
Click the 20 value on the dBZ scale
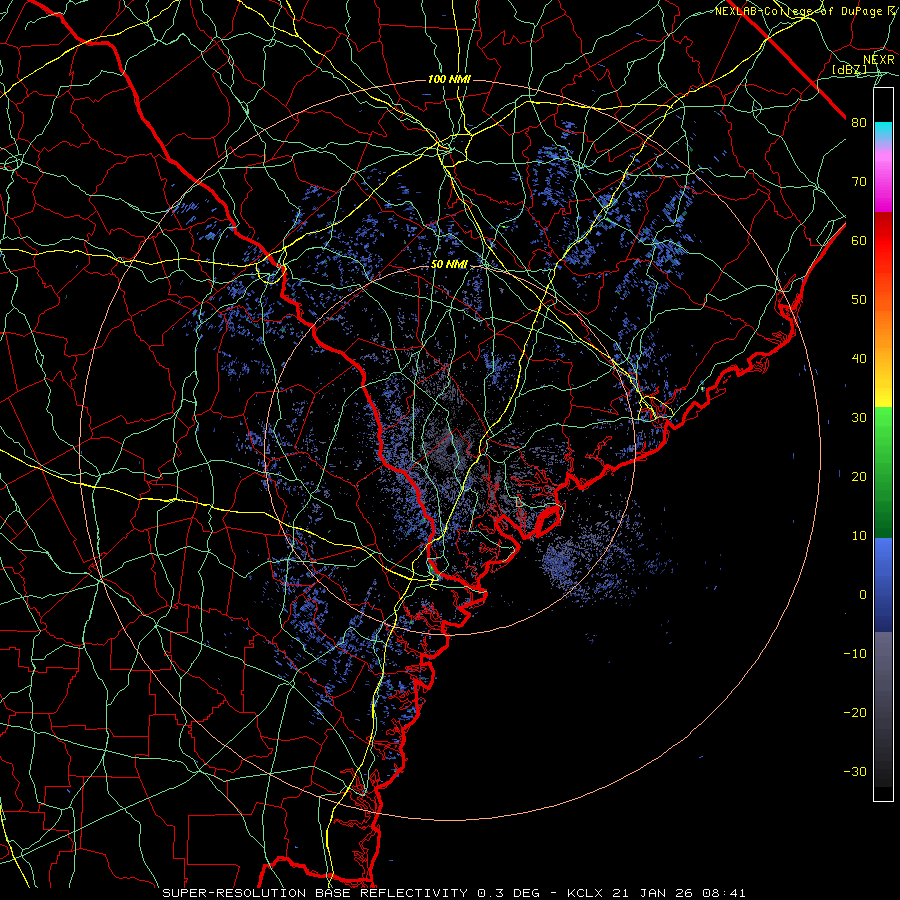click(859, 477)
